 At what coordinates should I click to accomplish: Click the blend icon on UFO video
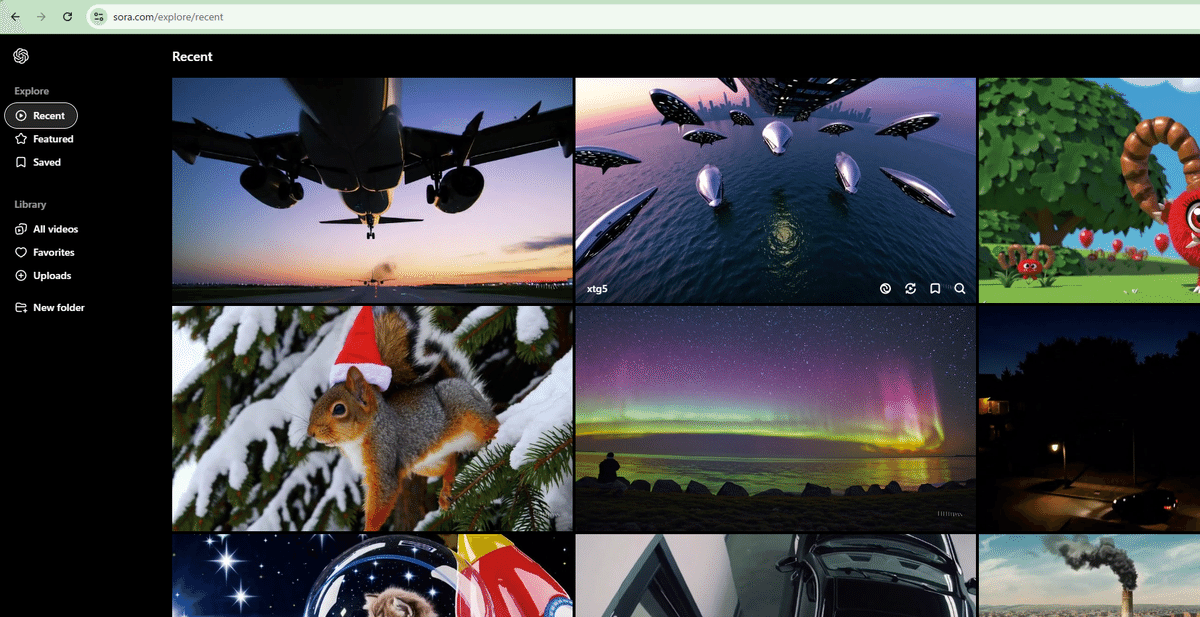(885, 289)
